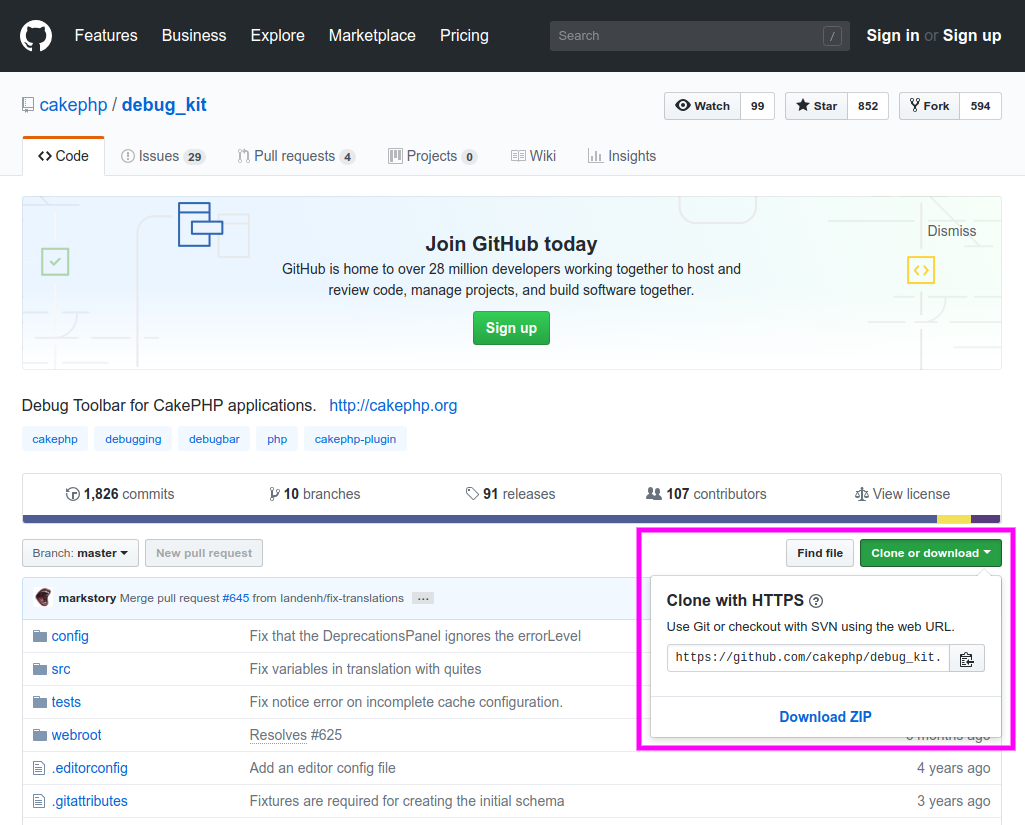Click the help icon beside Clone with HTTPS
The image size is (1025, 825).
(816, 601)
